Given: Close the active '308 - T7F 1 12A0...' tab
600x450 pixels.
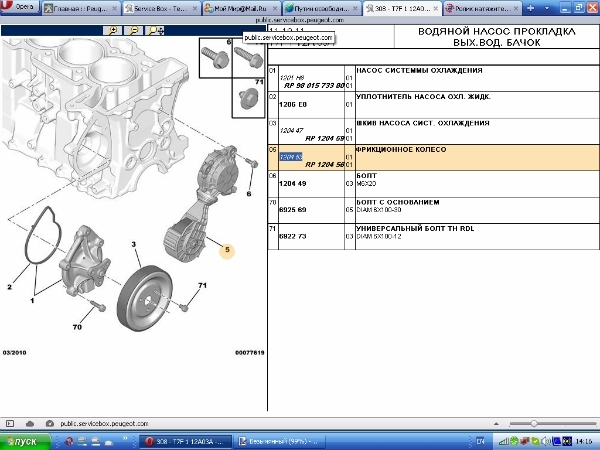Looking at the screenshot, I should click(x=435, y=8).
